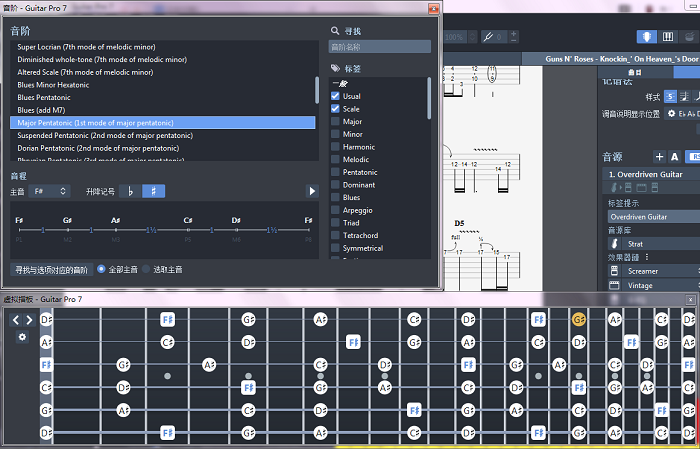
Task: Enable the Pentatonic tag checkbox
Action: (x=336, y=172)
